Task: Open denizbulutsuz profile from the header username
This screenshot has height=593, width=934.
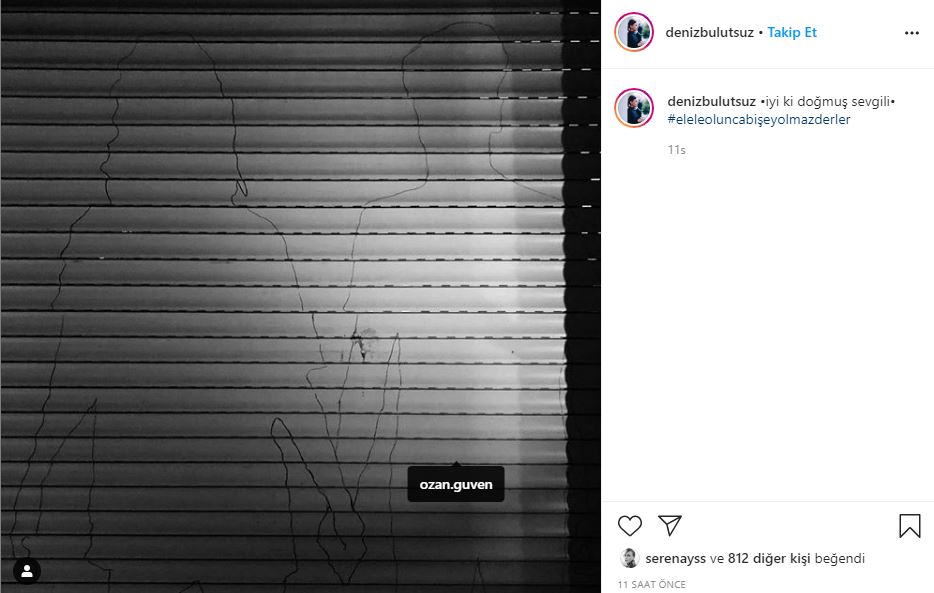Action: point(709,33)
